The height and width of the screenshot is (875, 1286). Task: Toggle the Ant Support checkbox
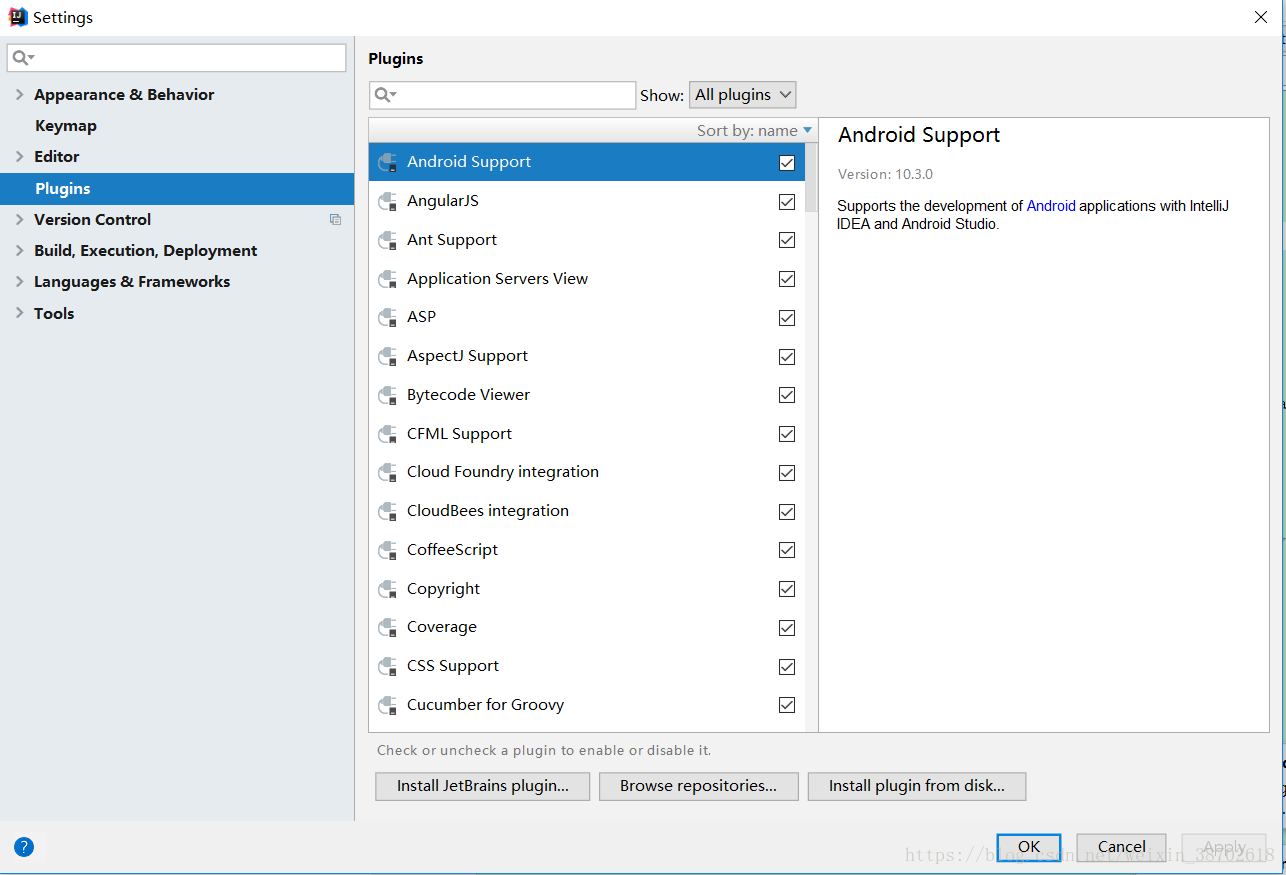787,240
